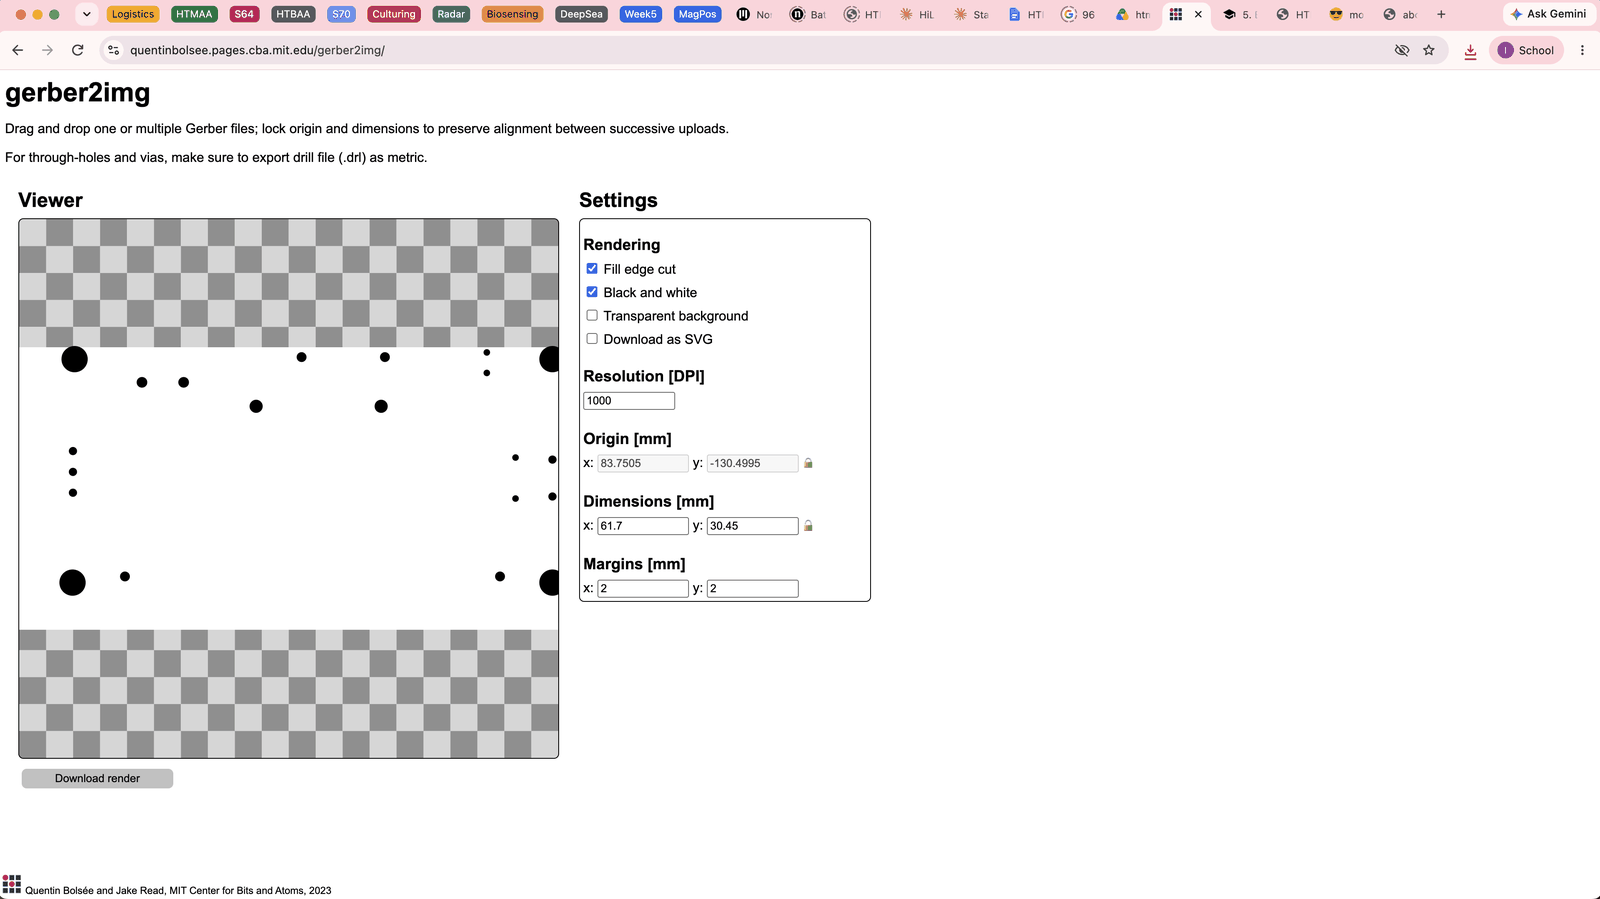Click the Dimensions y field

click(x=752, y=526)
